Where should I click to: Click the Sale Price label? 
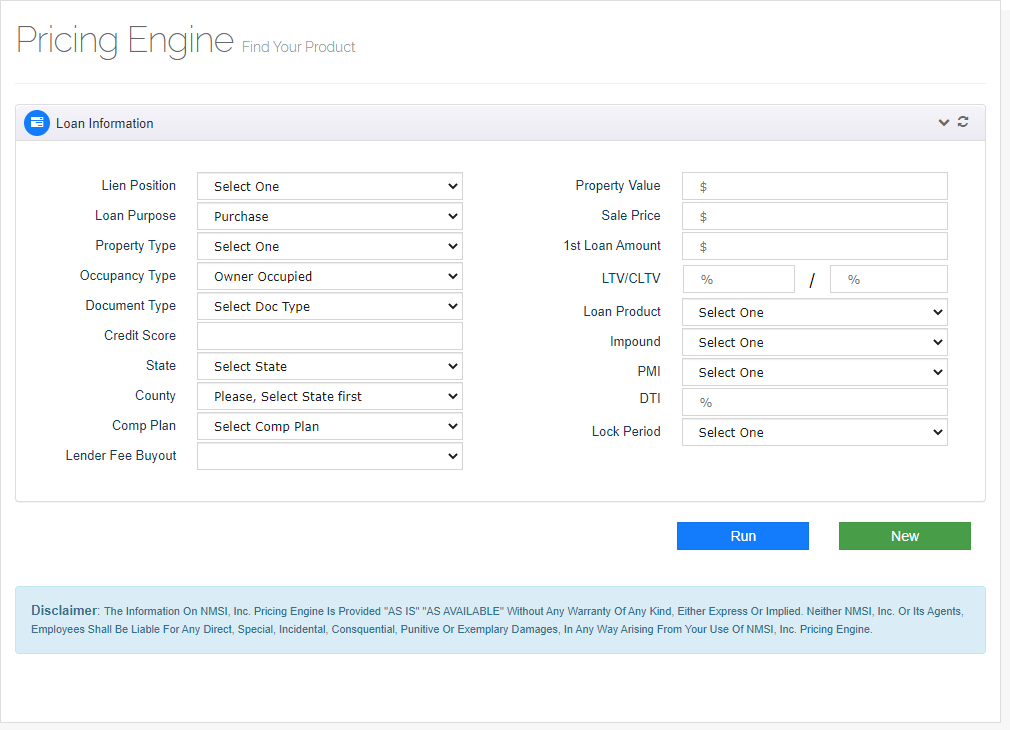coord(631,216)
